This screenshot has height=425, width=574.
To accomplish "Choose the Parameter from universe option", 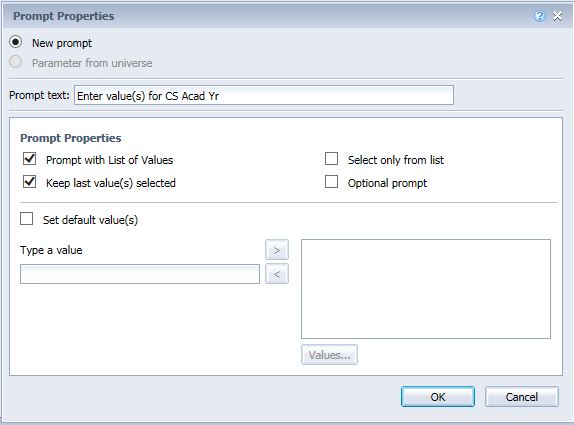I will coord(16,62).
